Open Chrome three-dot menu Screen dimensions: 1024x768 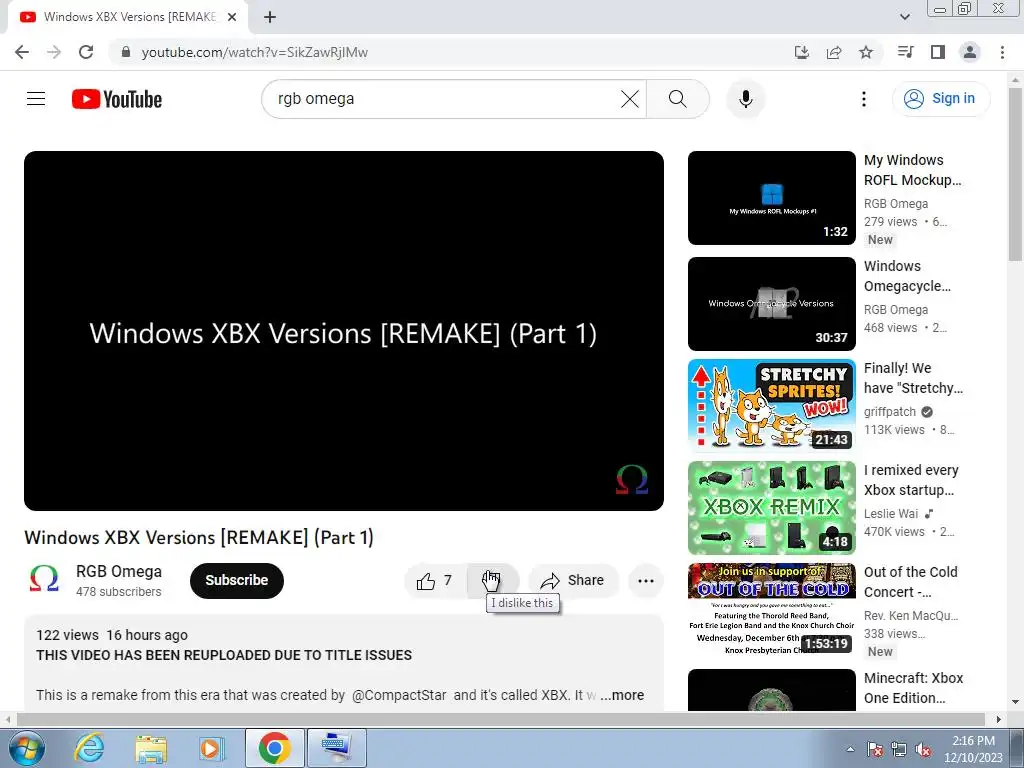(x=1002, y=52)
